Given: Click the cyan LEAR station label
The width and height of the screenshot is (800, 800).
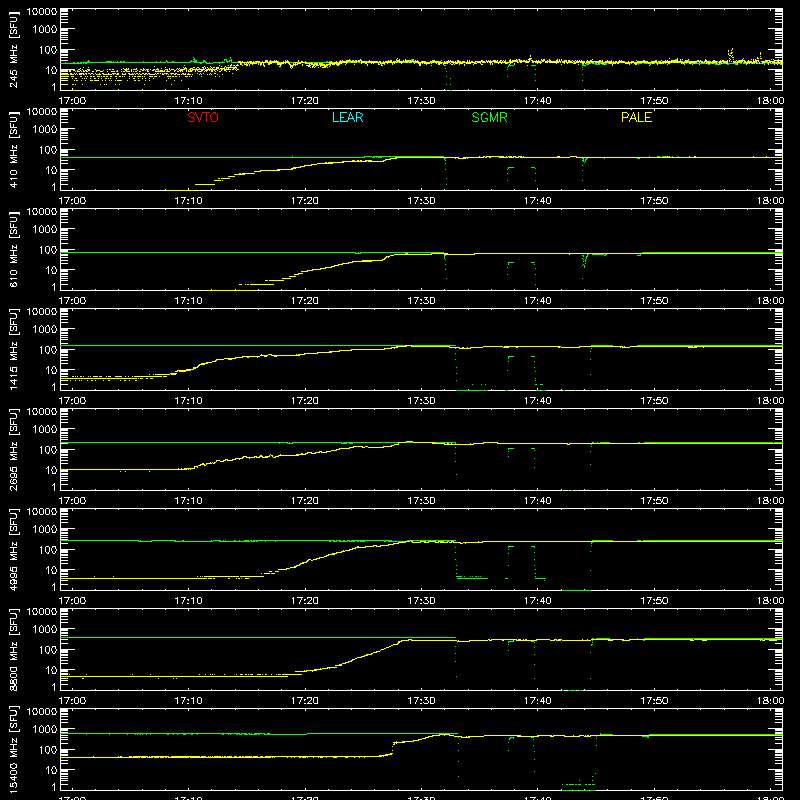Looking at the screenshot, I should 347,117.
